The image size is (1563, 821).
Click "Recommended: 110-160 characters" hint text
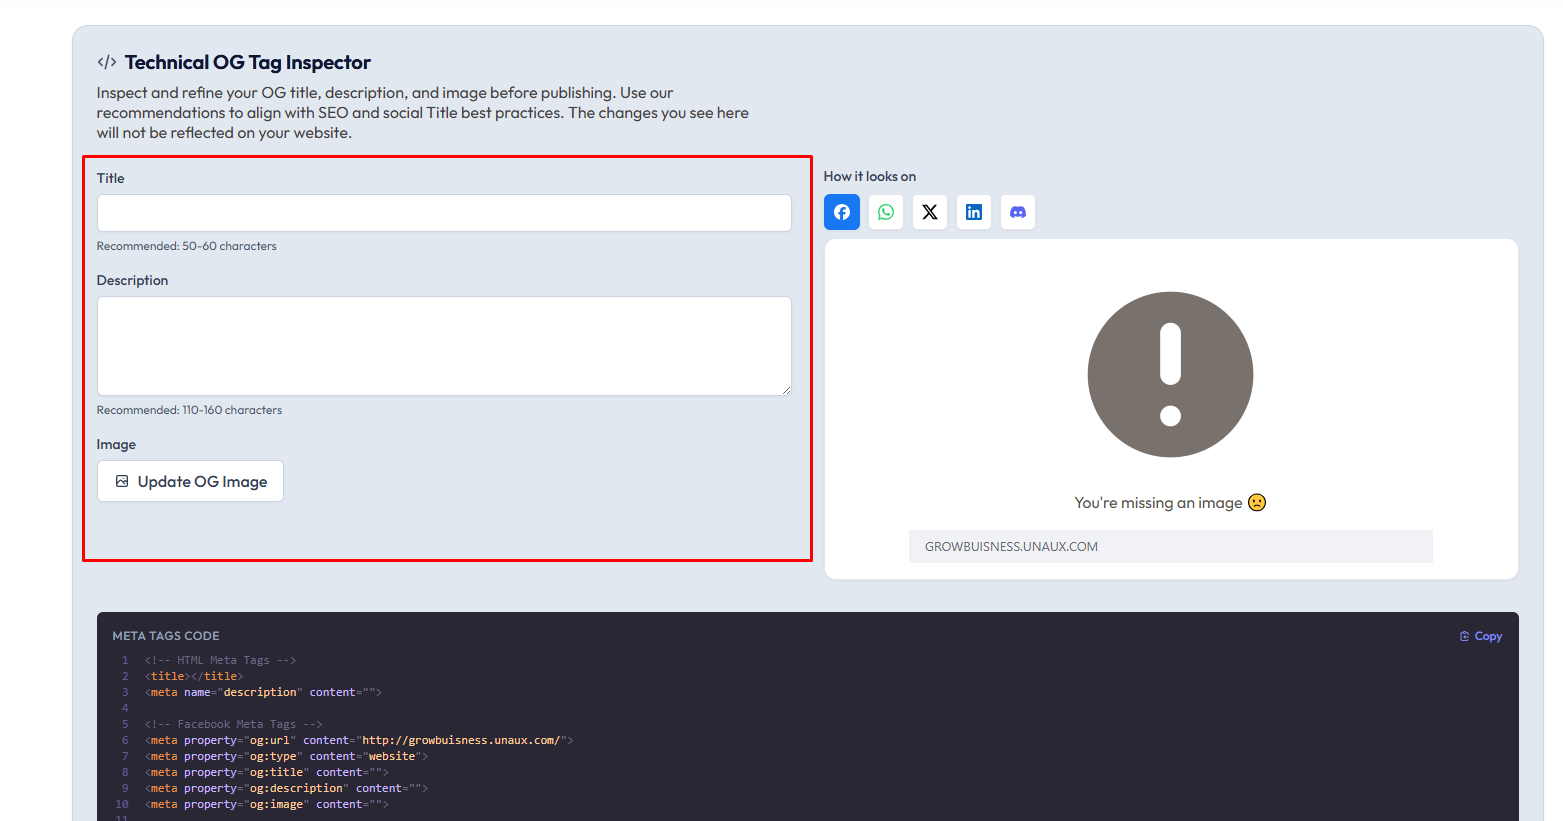pos(189,410)
